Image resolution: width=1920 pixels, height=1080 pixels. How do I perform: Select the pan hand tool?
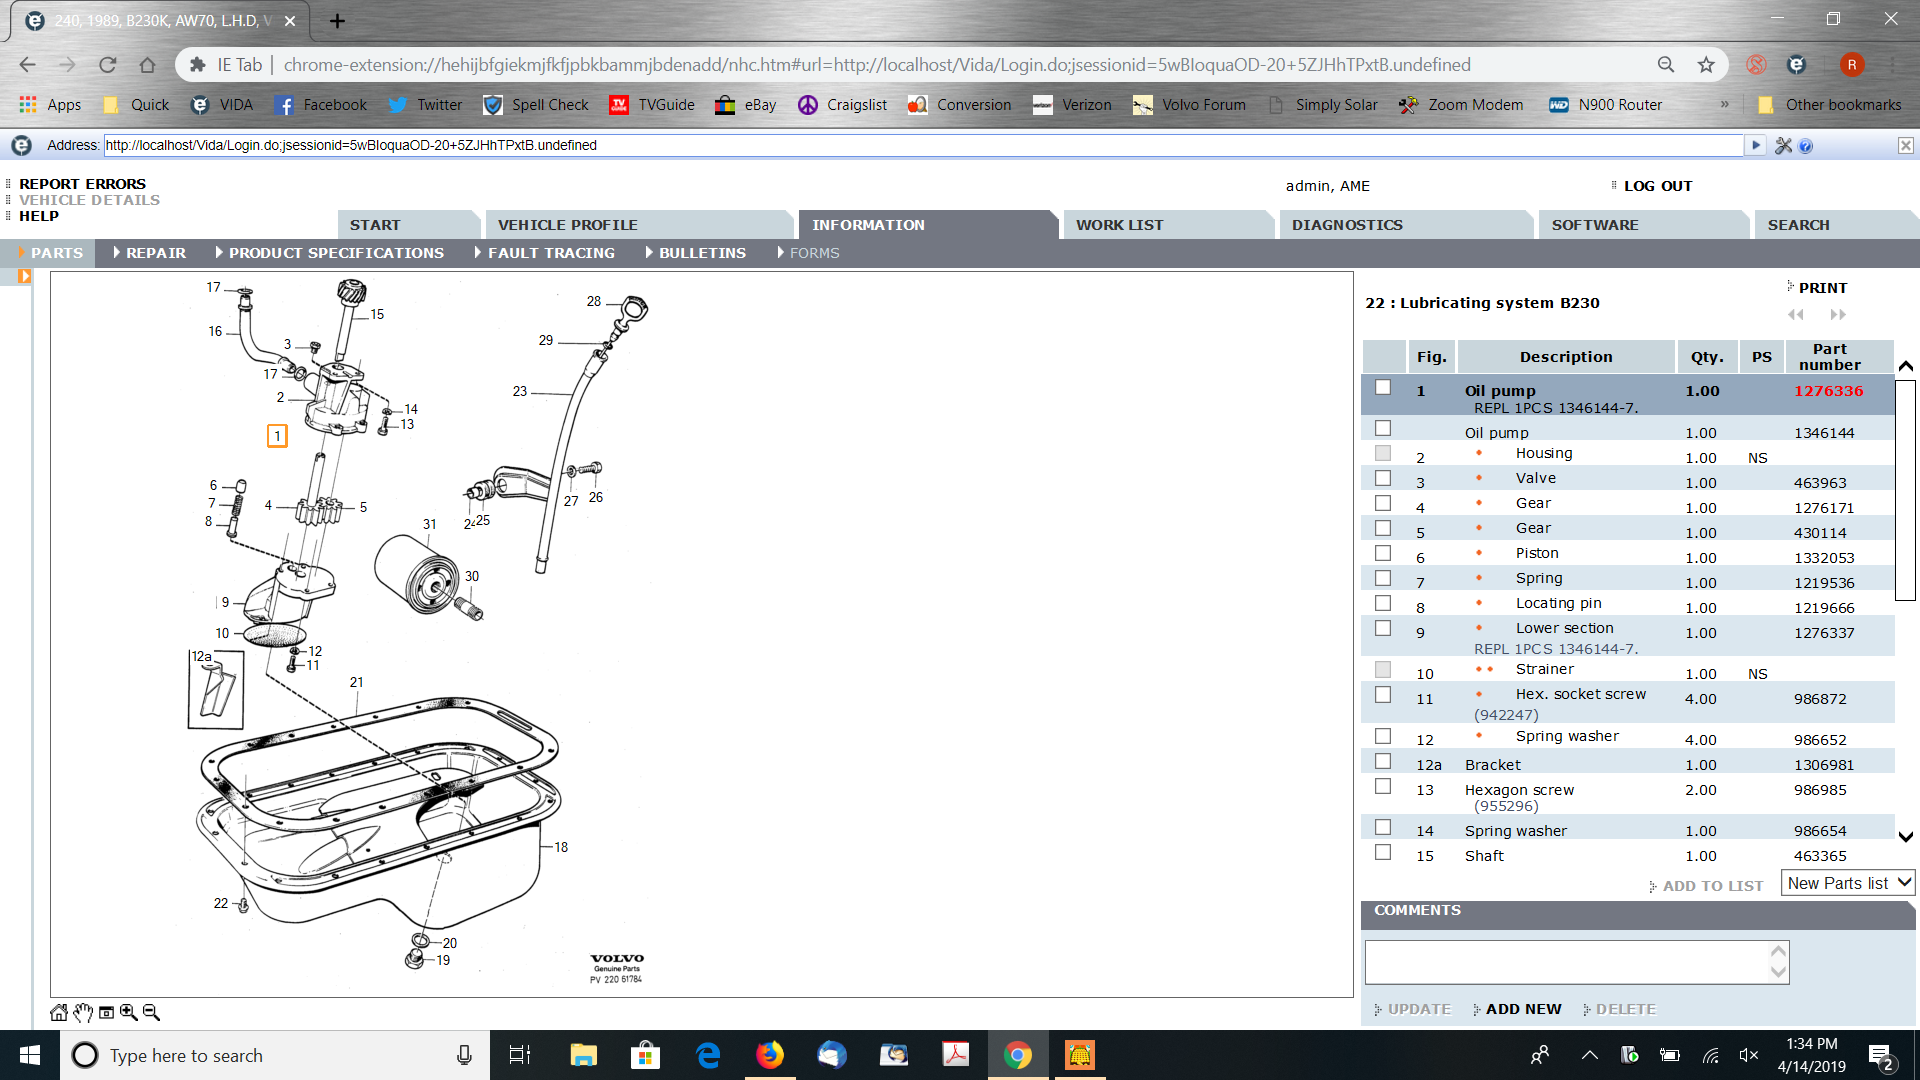tap(83, 1012)
